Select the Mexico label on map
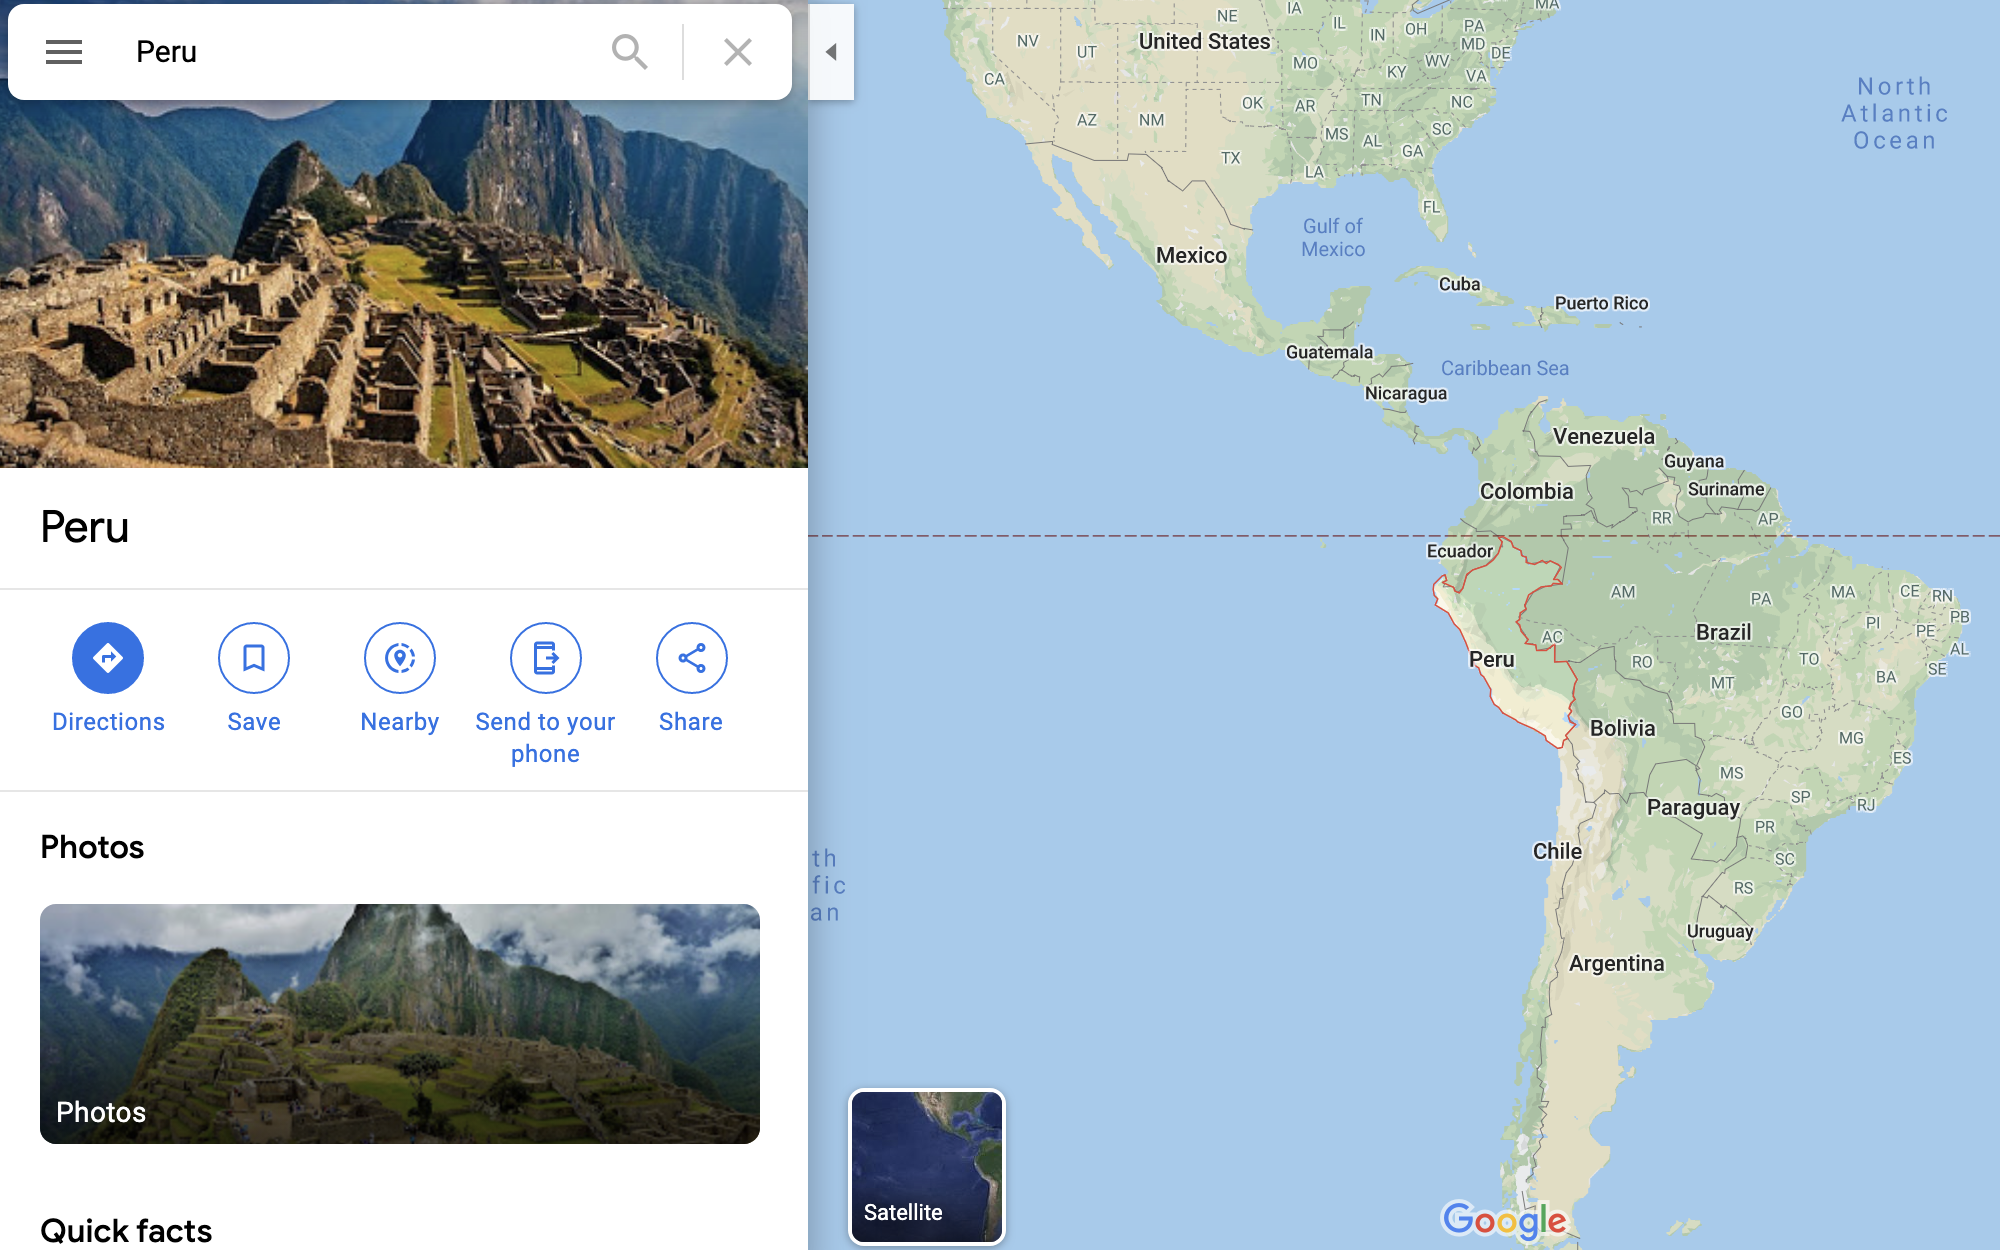This screenshot has height=1250, width=2000. pyautogui.click(x=1191, y=256)
